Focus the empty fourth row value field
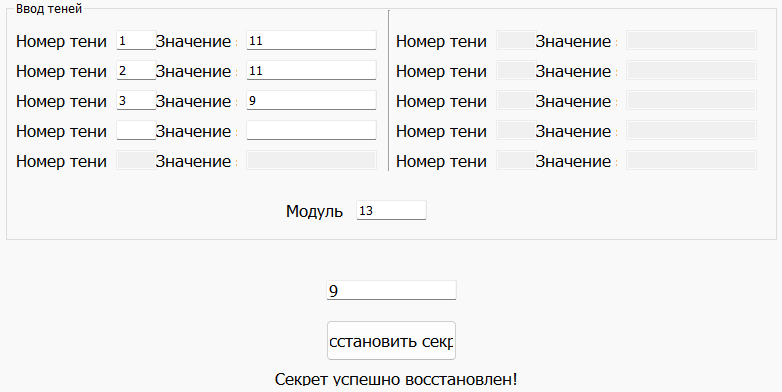This screenshot has height=392, width=782. coord(311,130)
